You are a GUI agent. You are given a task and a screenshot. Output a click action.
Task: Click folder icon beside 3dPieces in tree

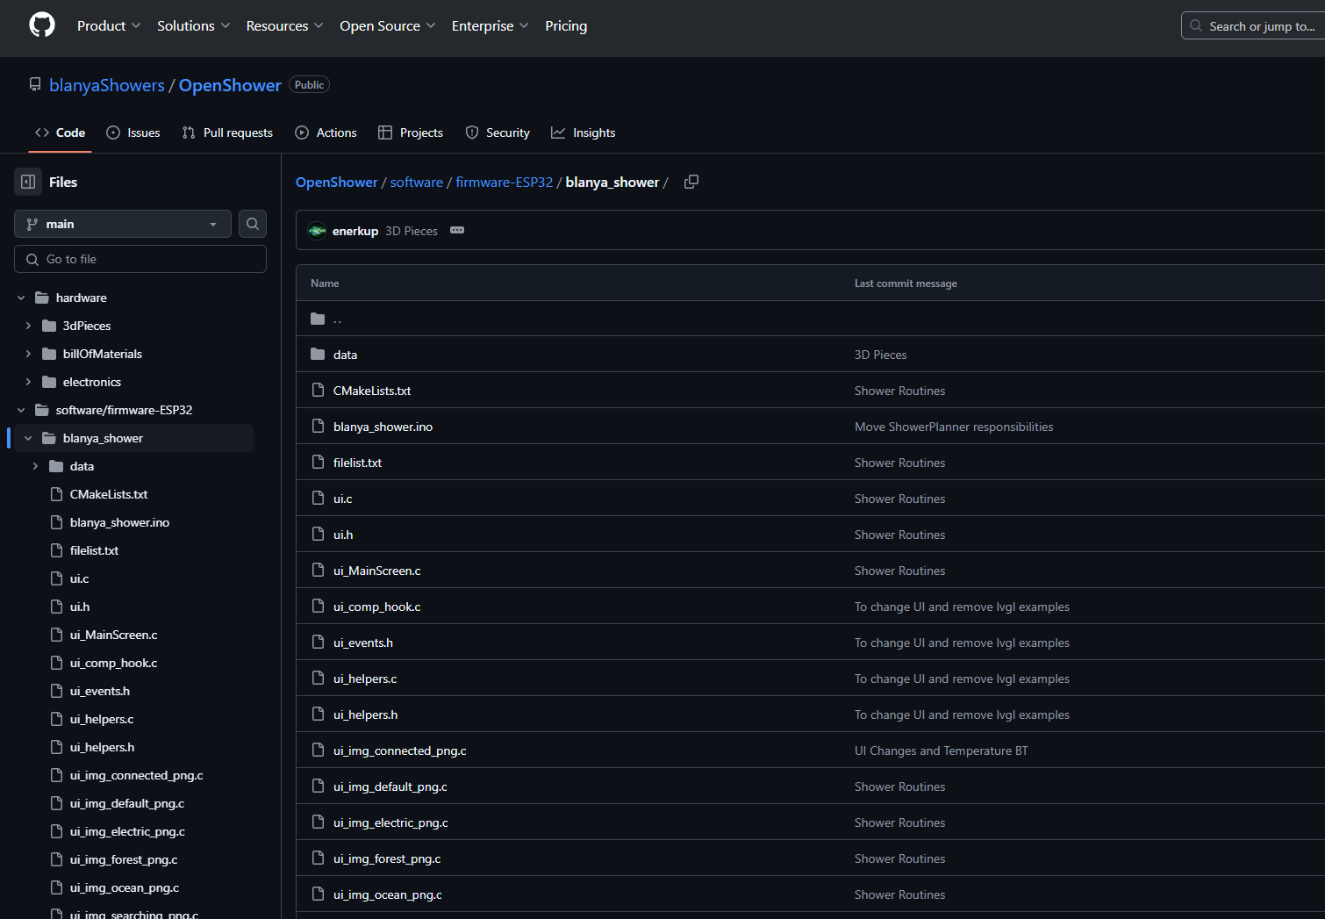pyautogui.click(x=49, y=326)
